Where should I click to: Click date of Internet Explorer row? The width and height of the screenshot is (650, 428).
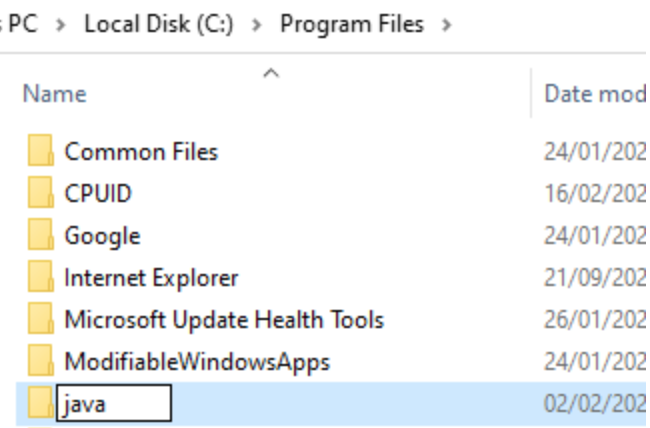click(594, 277)
